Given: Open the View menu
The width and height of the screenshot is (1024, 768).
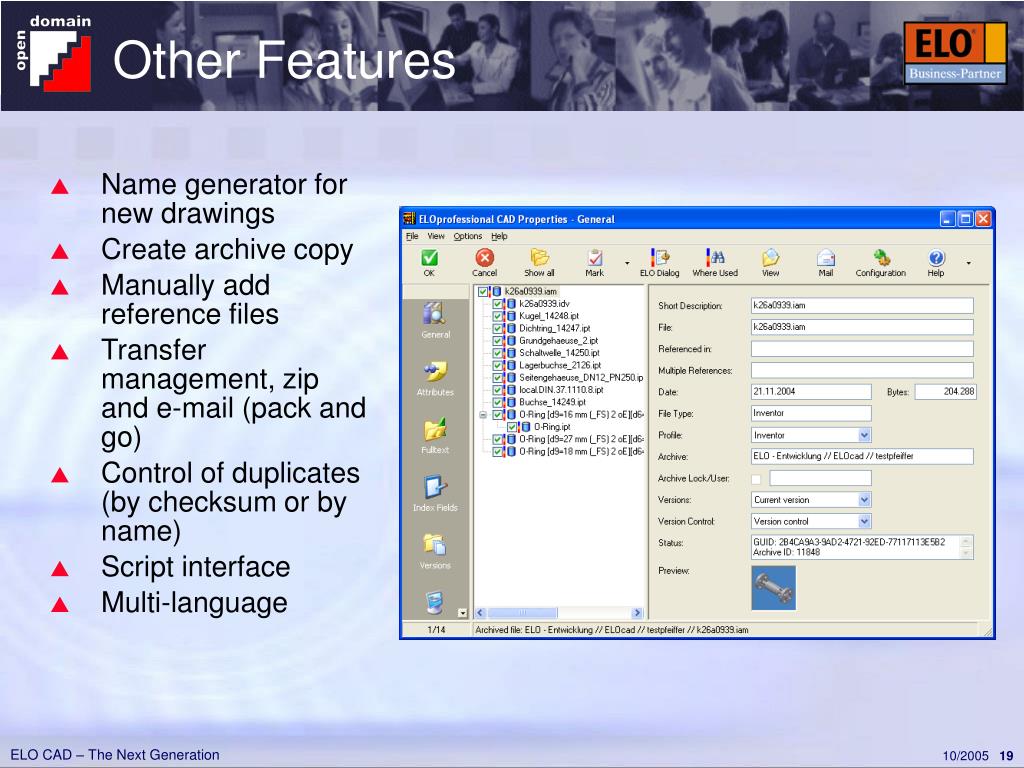Looking at the screenshot, I should tap(436, 236).
